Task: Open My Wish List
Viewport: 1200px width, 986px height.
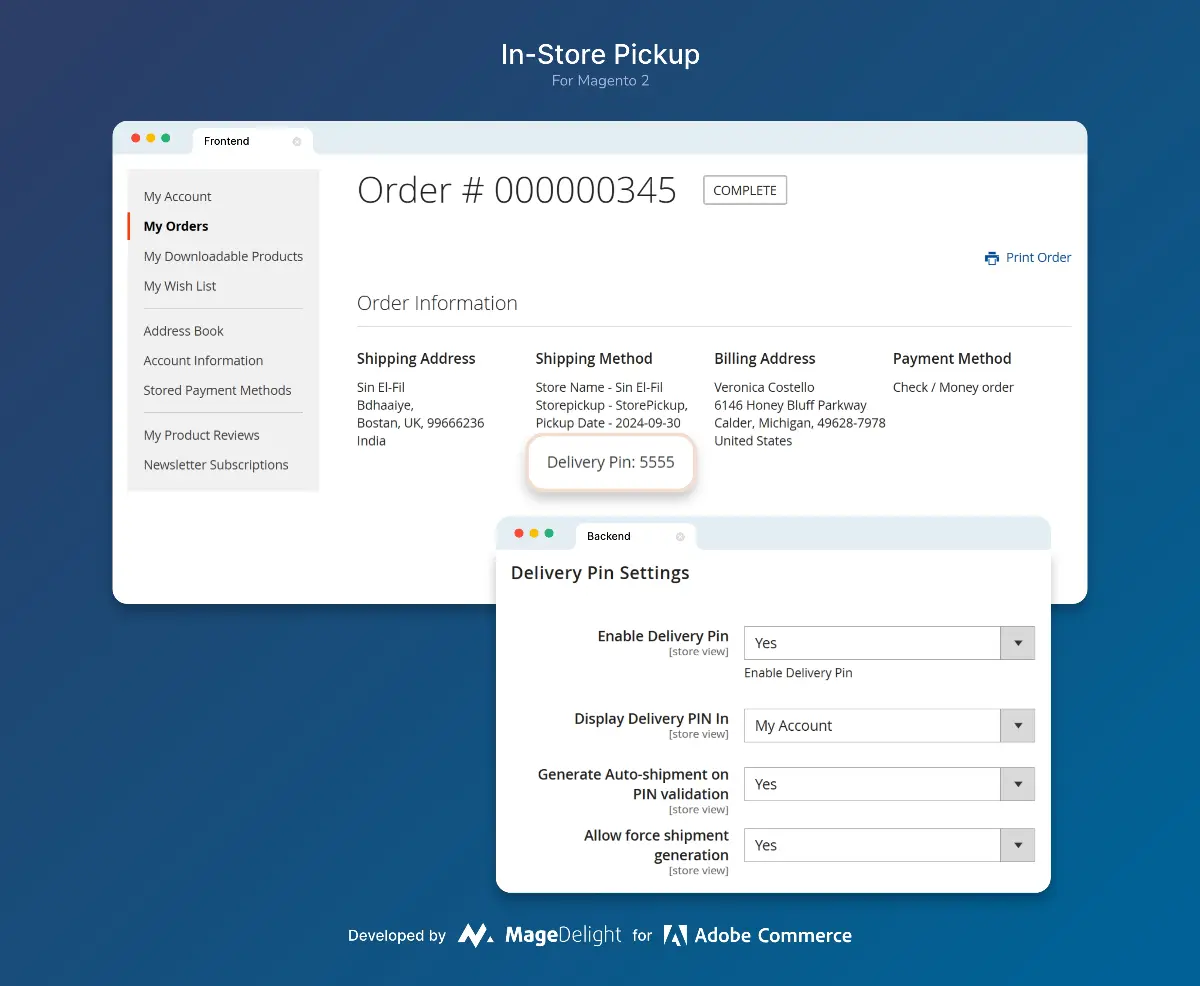Action: pos(180,287)
